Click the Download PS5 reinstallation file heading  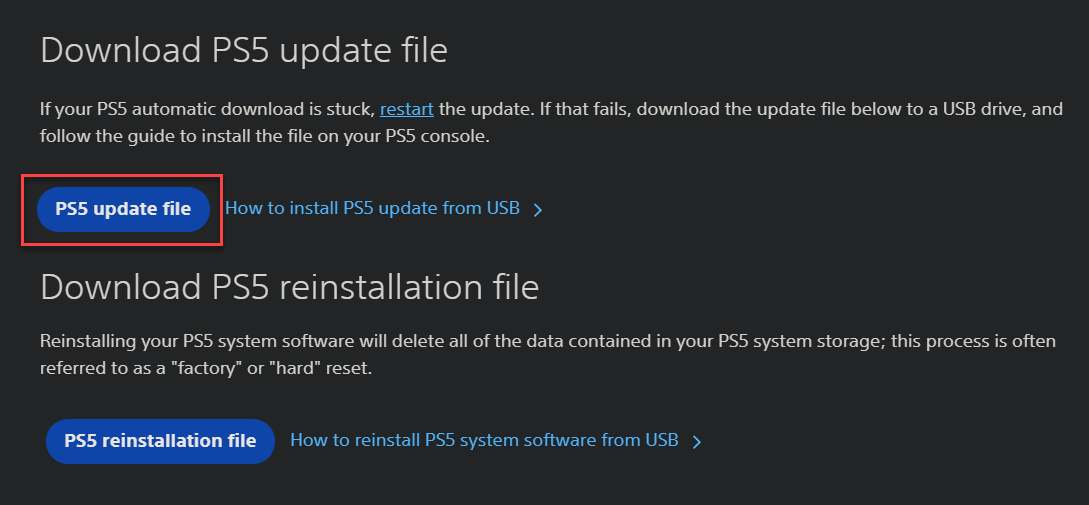tap(289, 287)
